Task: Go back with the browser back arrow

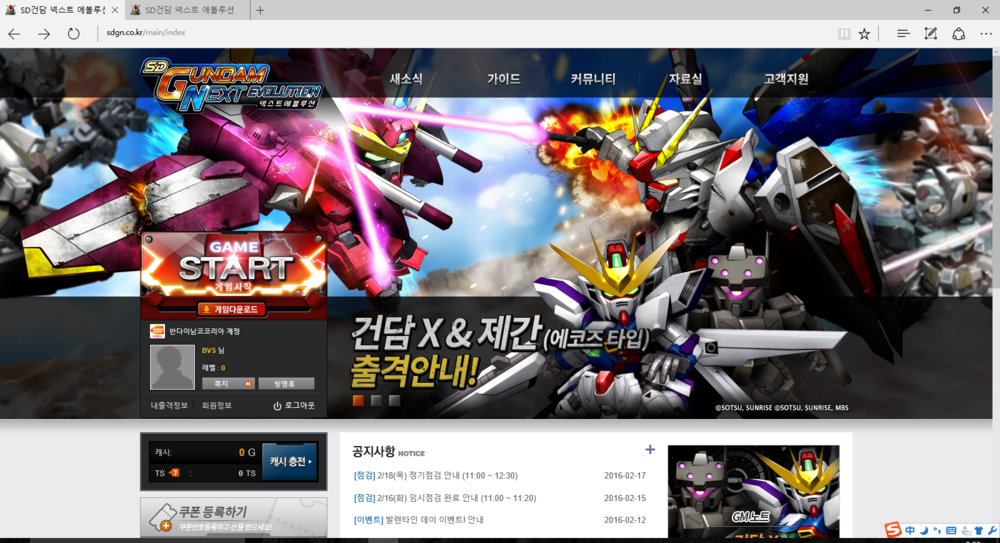Action: [14, 34]
